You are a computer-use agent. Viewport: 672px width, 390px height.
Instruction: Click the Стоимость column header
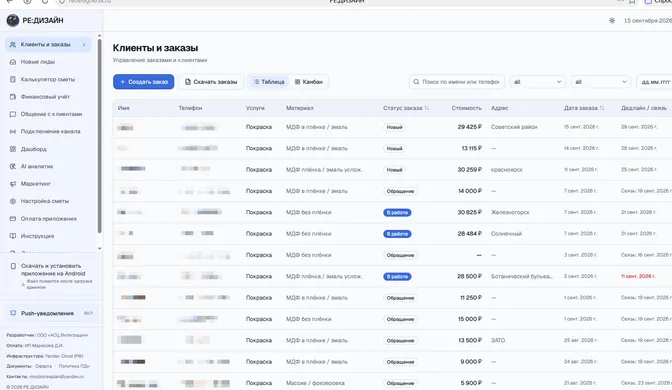tap(466, 108)
